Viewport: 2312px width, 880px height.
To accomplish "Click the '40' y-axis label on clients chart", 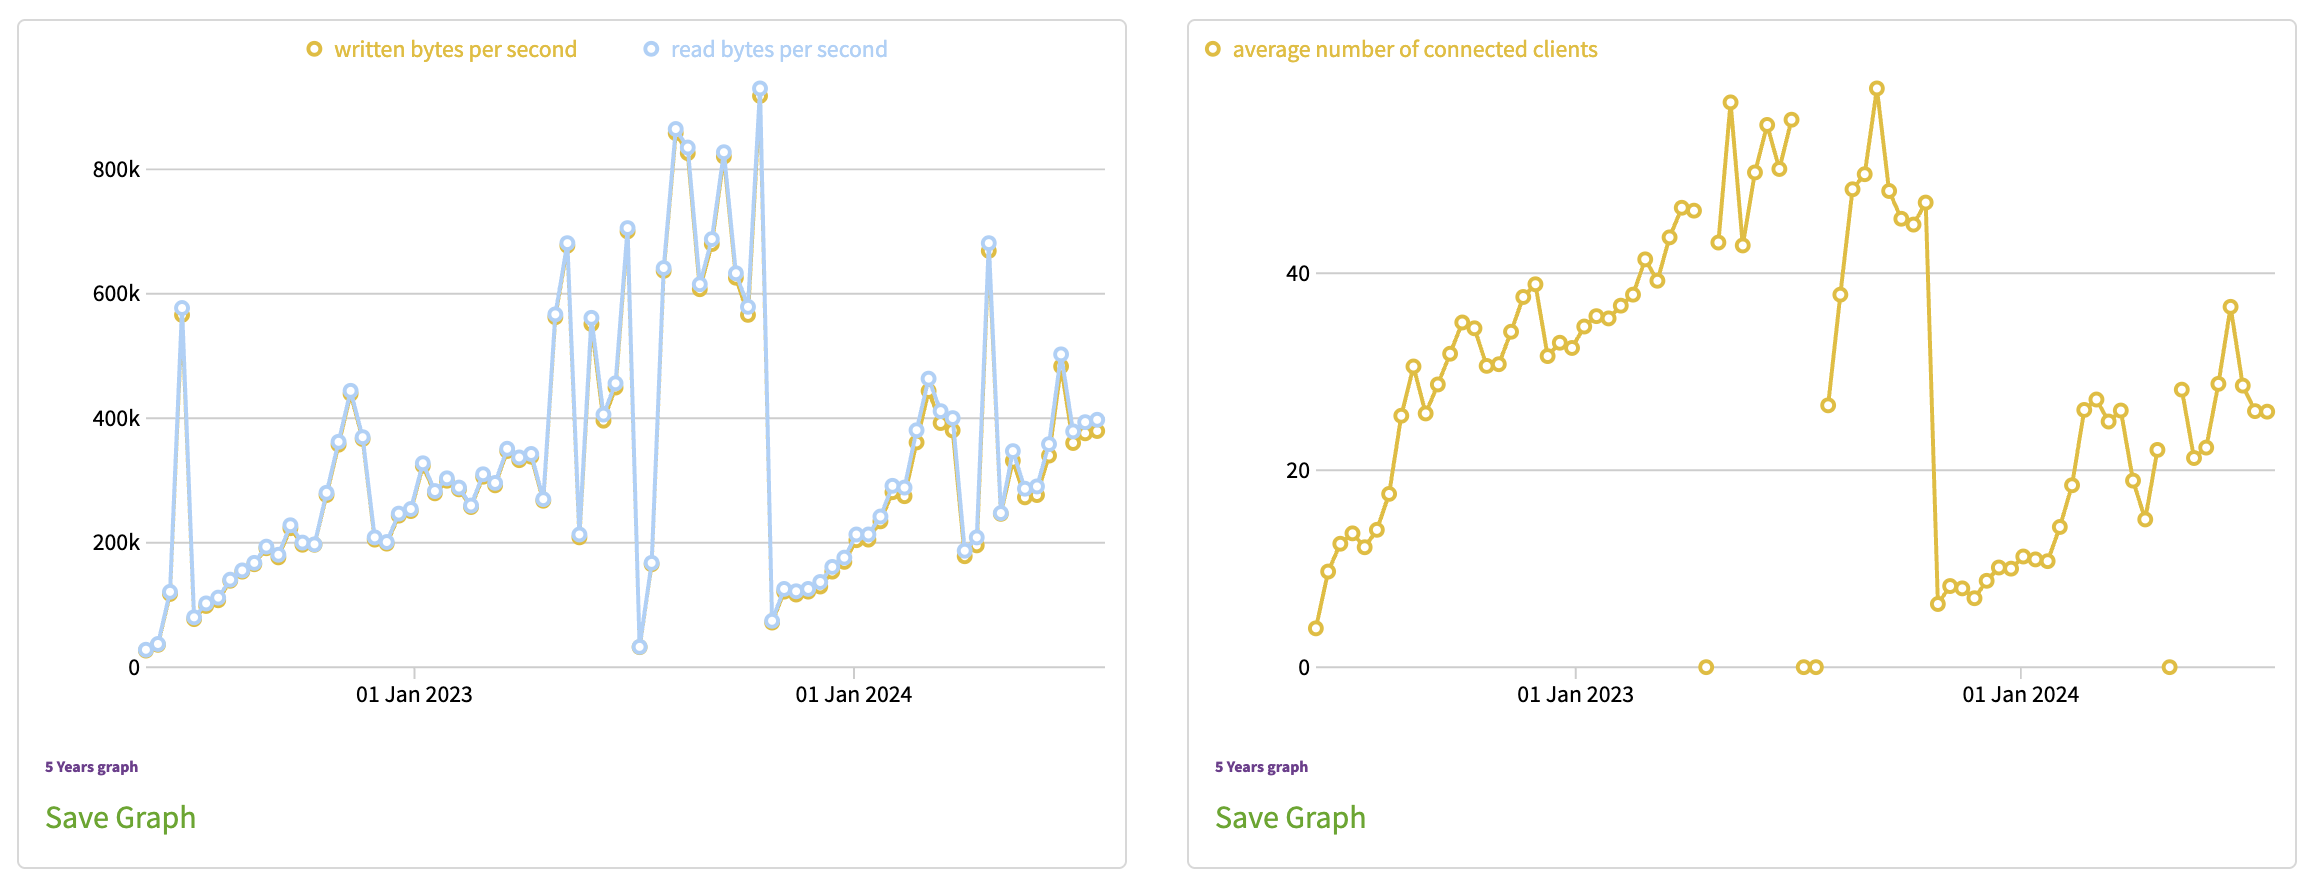I will [1297, 274].
